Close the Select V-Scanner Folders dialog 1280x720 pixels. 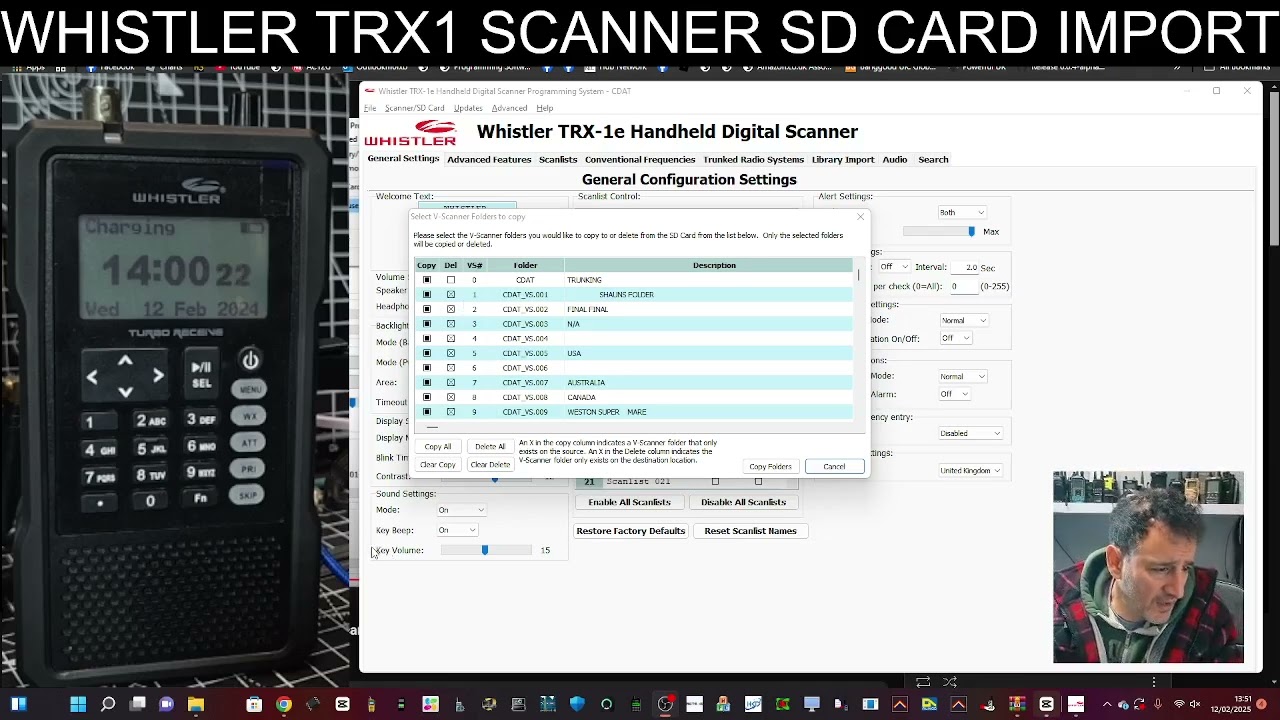pyautogui.click(x=860, y=216)
